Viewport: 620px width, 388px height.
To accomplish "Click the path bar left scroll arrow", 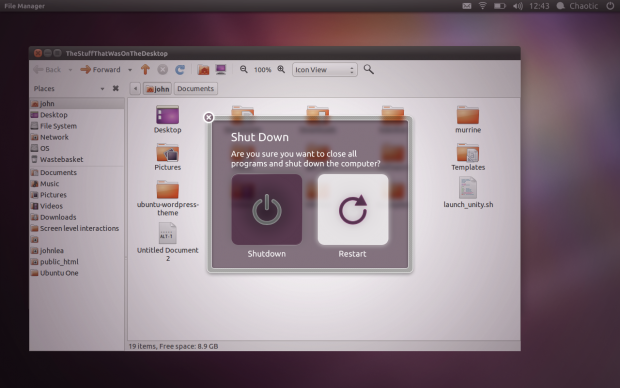I will (x=135, y=89).
